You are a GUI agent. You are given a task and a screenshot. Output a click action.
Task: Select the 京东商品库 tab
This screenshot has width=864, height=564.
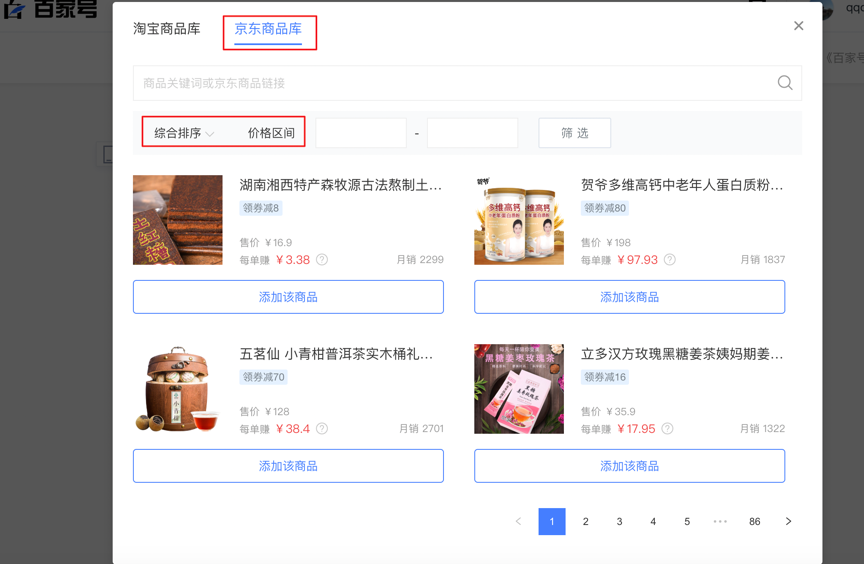pyautogui.click(x=268, y=29)
